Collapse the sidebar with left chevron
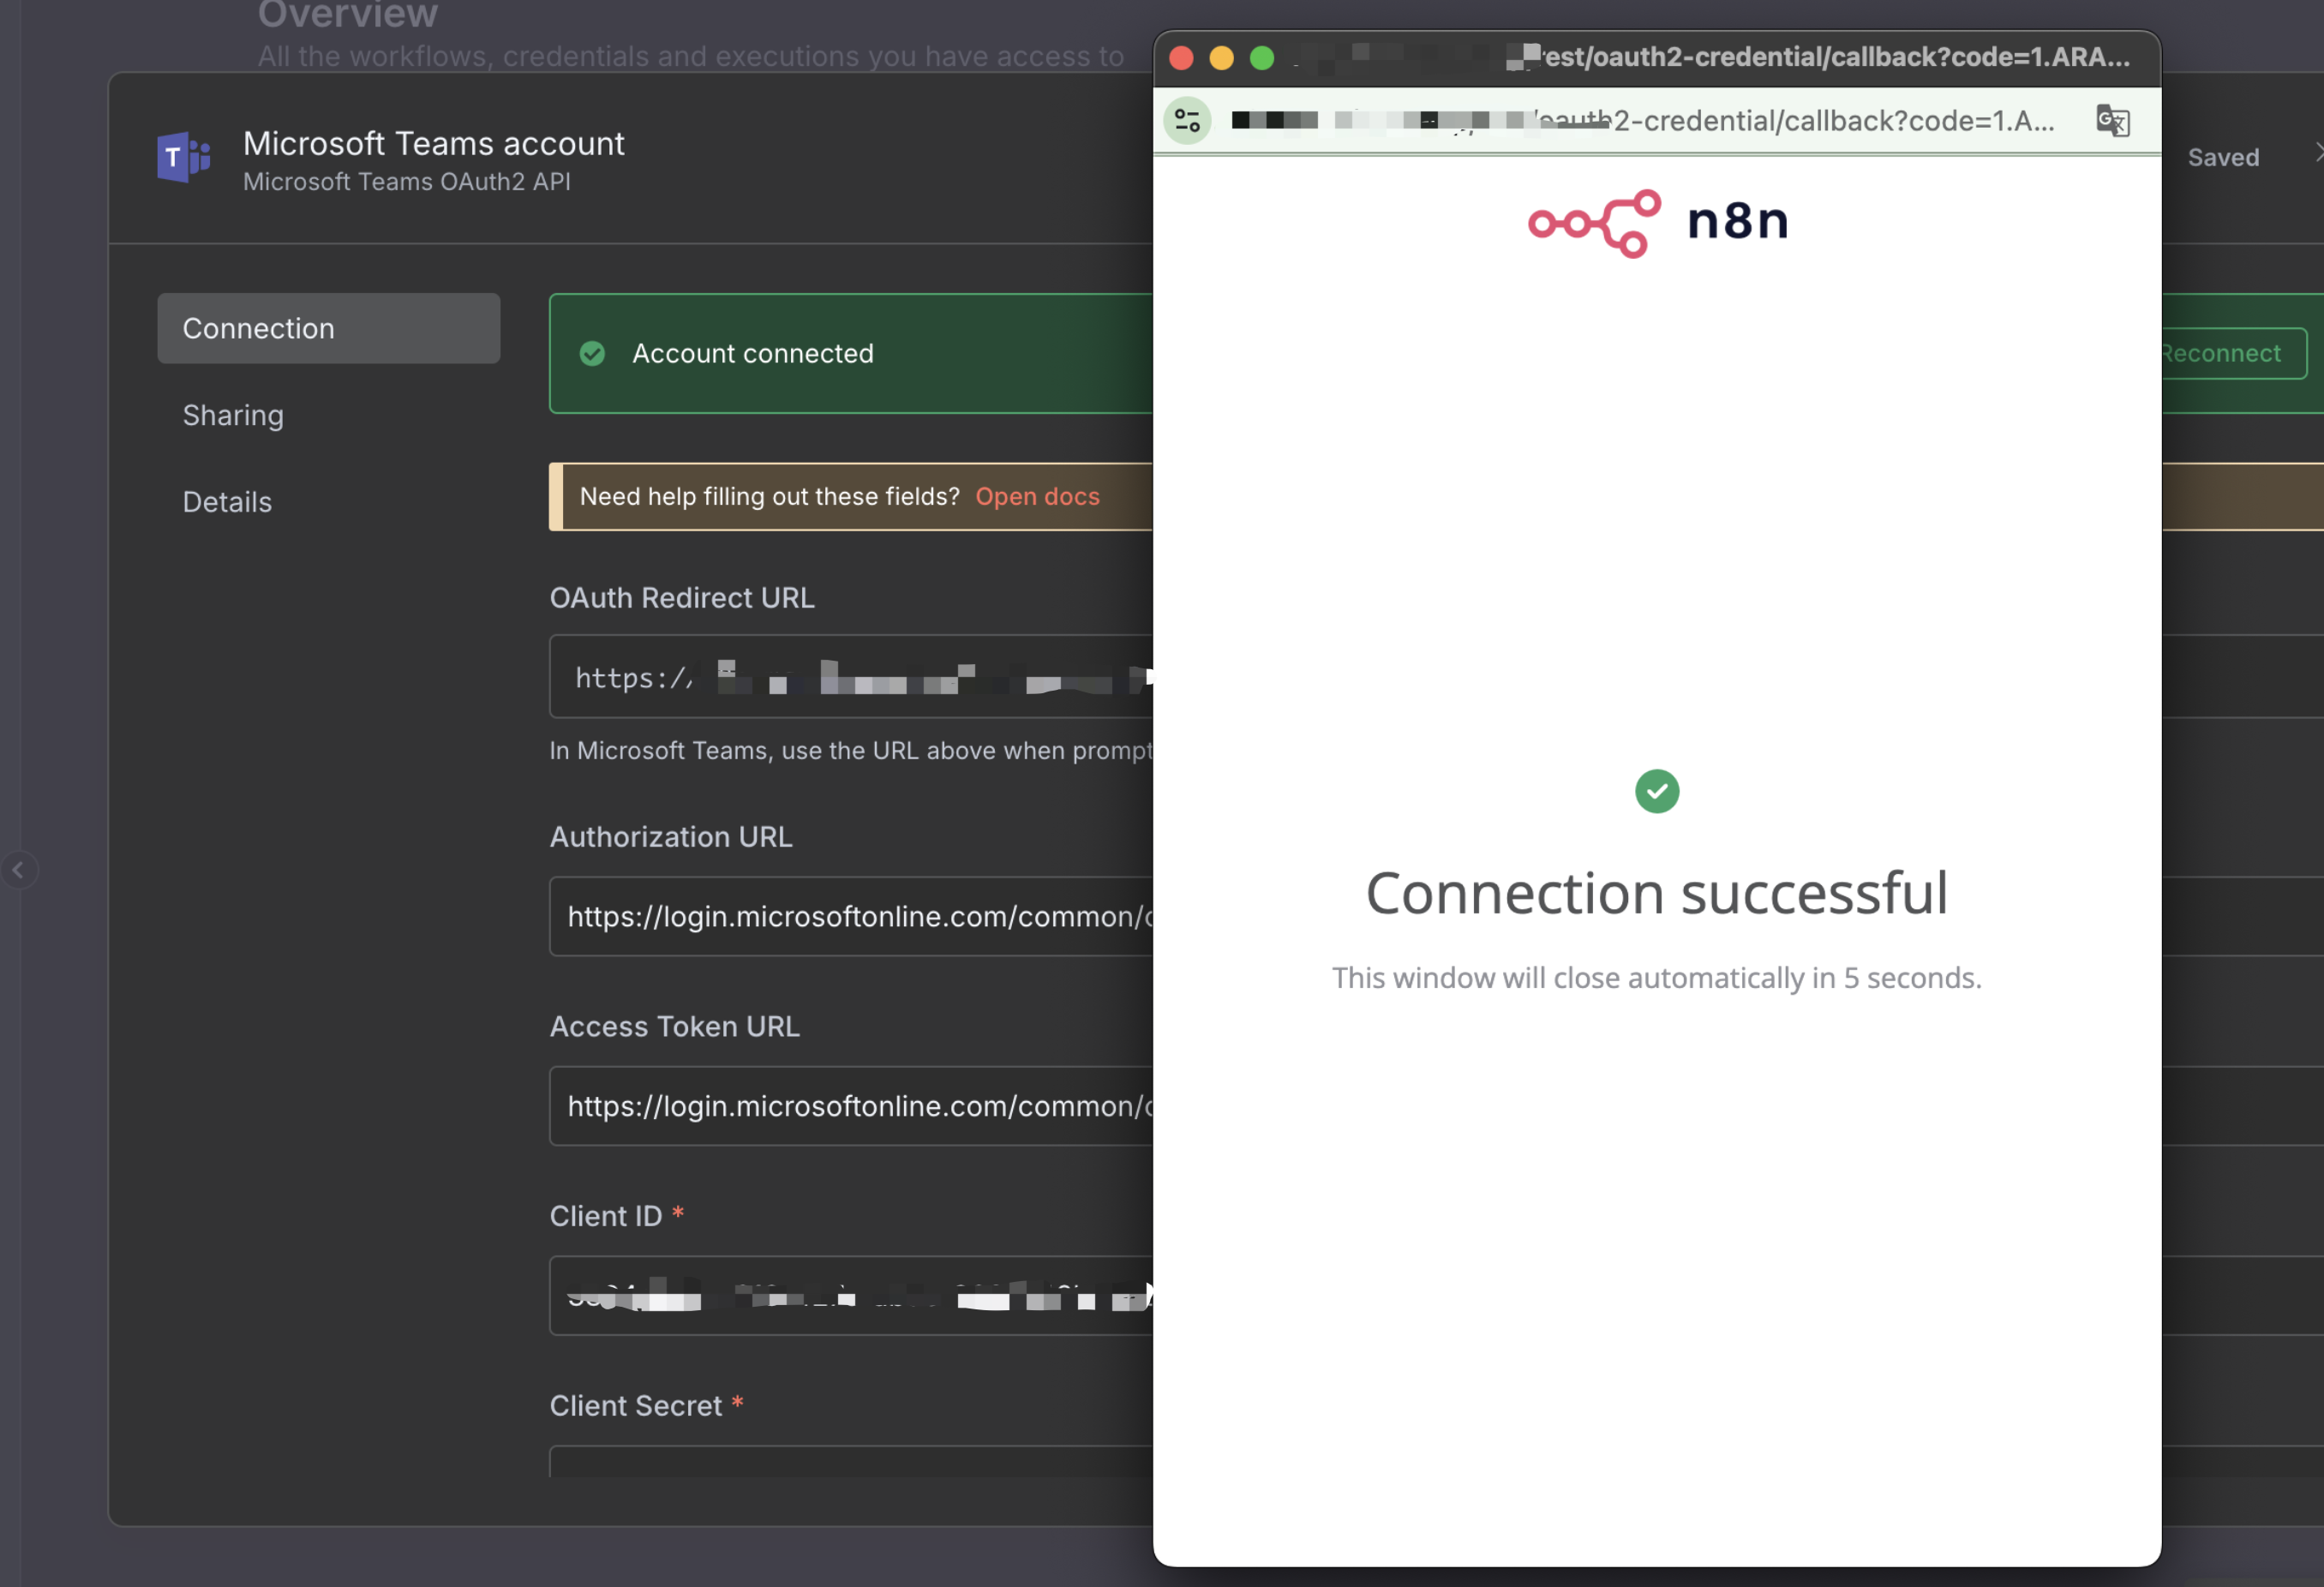The image size is (2324, 1587). tap(18, 870)
